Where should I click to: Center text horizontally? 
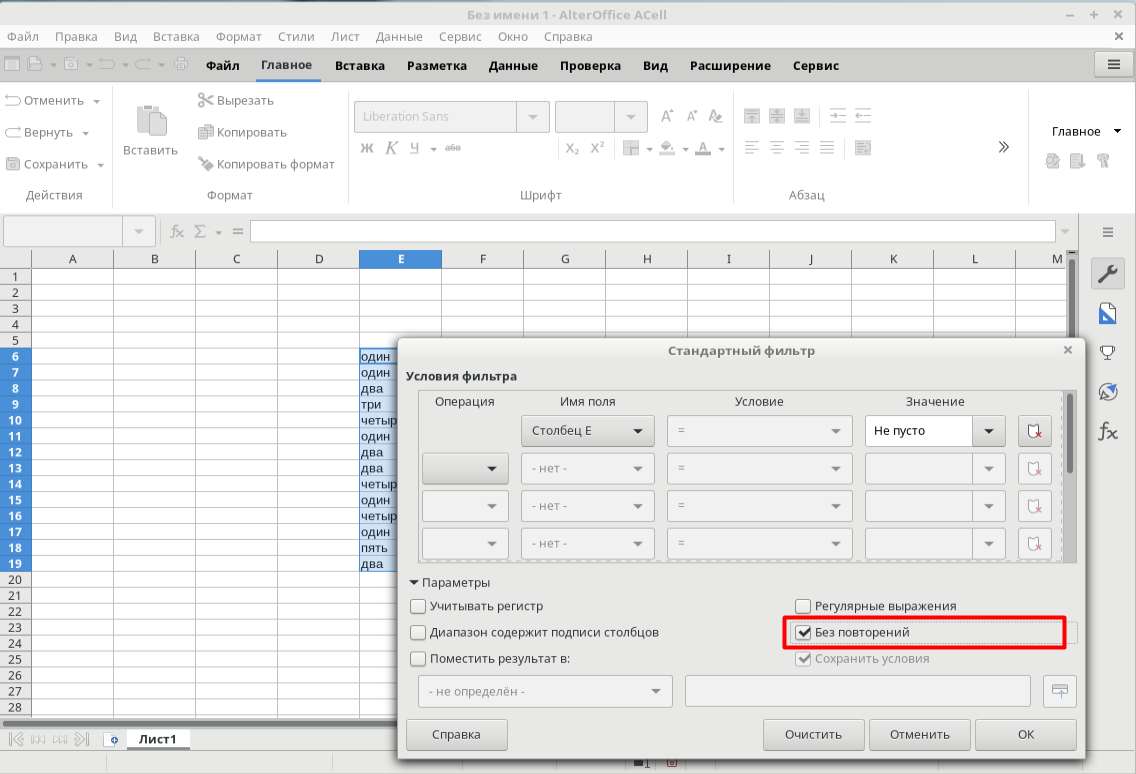point(777,148)
